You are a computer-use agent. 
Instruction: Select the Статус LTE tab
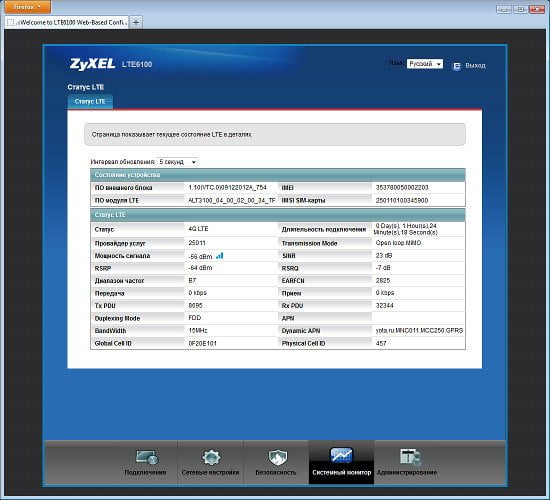[x=90, y=101]
